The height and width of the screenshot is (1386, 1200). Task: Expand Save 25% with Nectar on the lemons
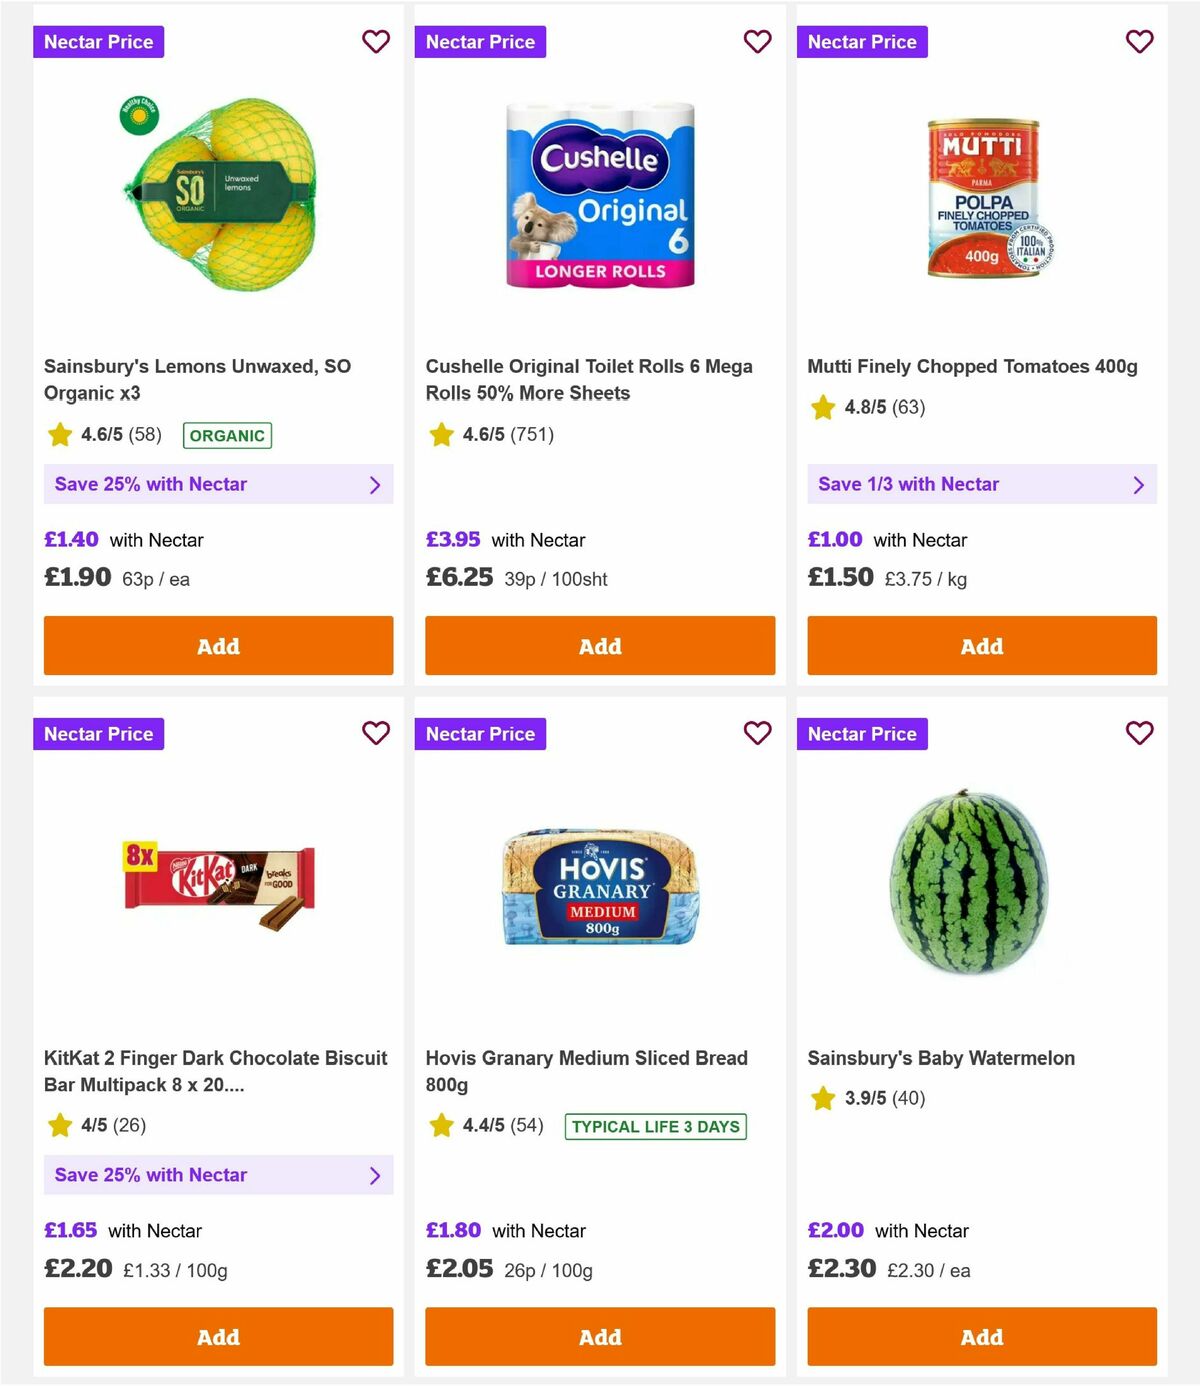click(376, 484)
